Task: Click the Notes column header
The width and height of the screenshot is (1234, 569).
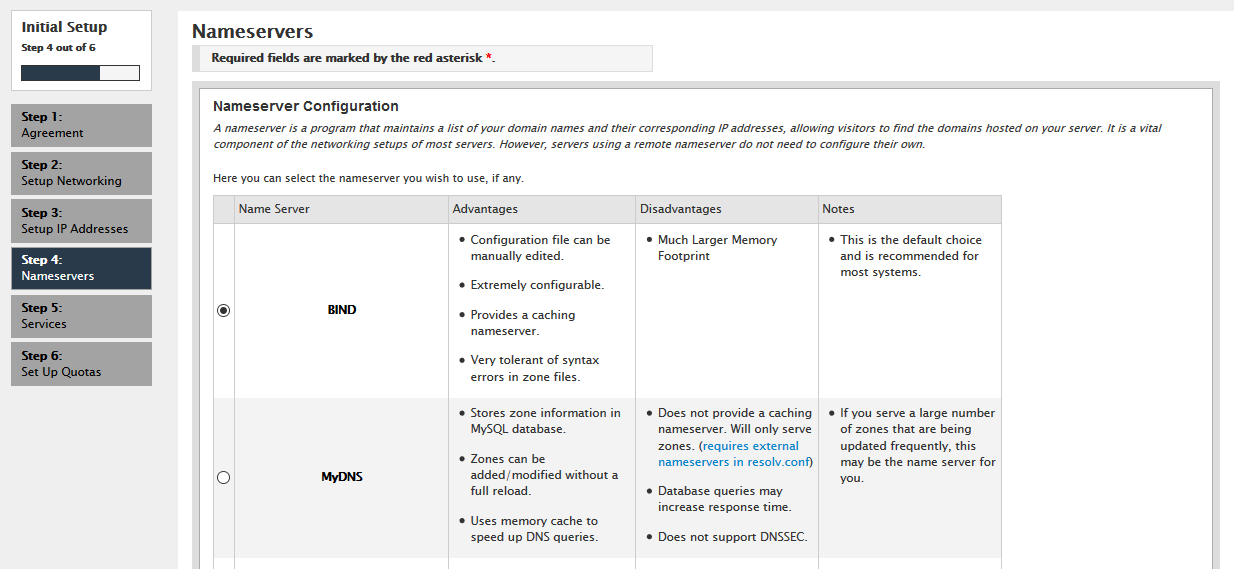Action: click(x=838, y=209)
